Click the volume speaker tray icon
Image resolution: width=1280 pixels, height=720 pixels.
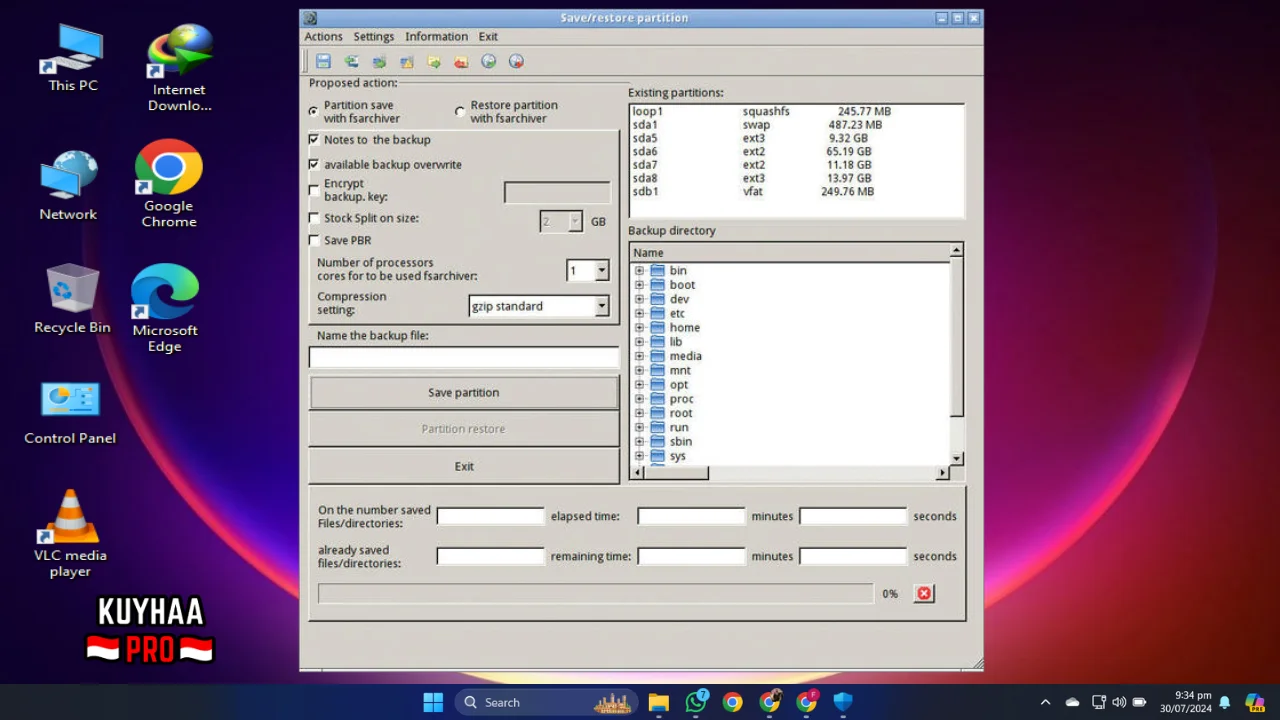[x=1119, y=702]
